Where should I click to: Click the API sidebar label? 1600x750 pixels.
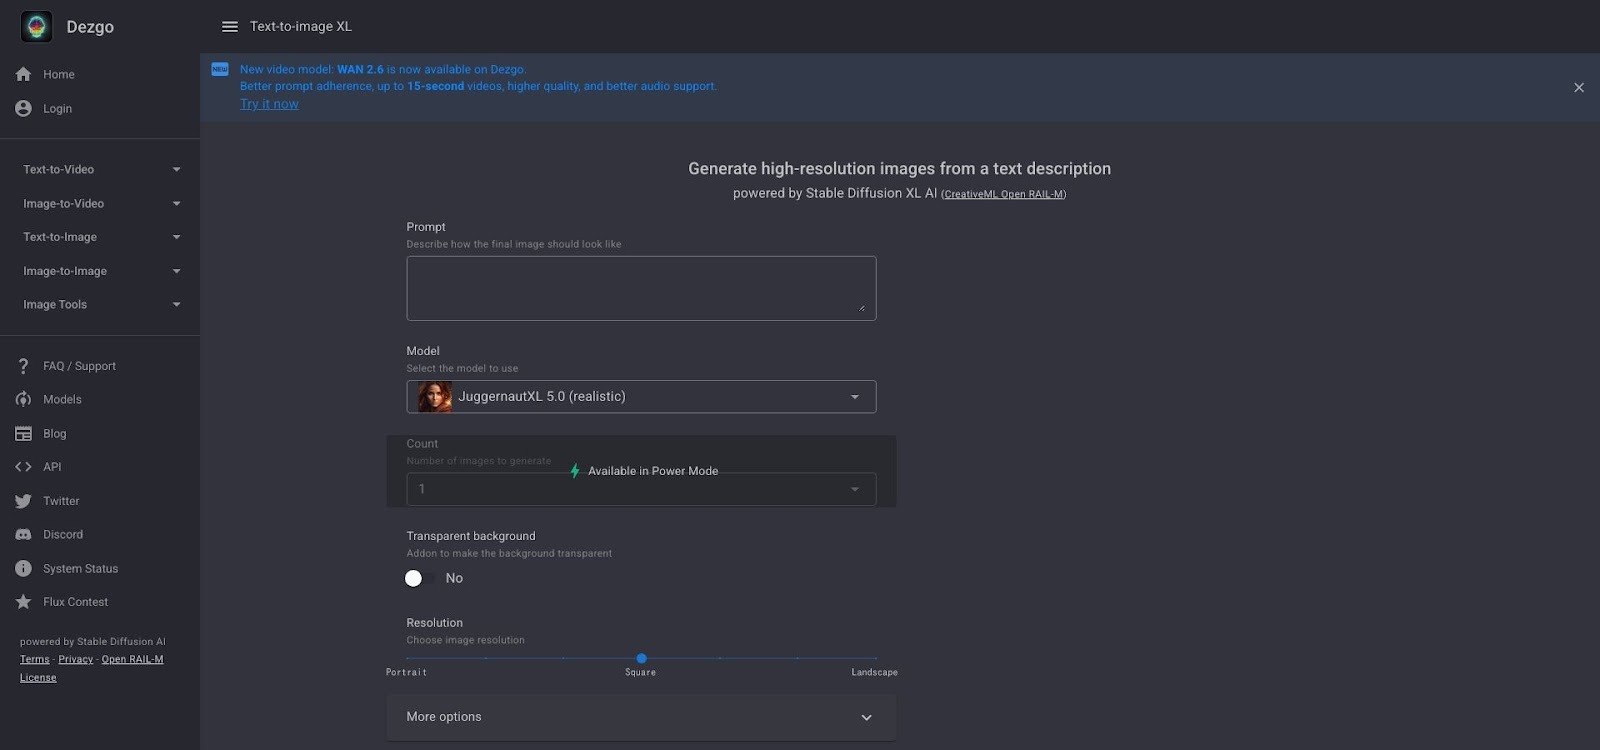(52, 467)
